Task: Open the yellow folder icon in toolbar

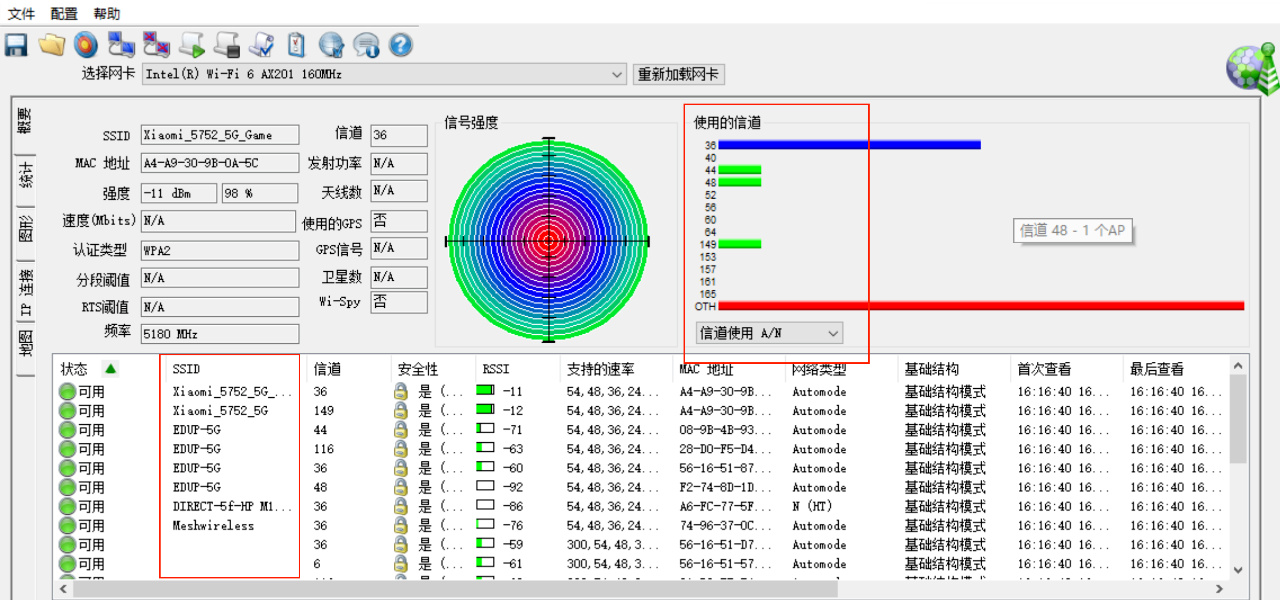Action: tap(51, 45)
